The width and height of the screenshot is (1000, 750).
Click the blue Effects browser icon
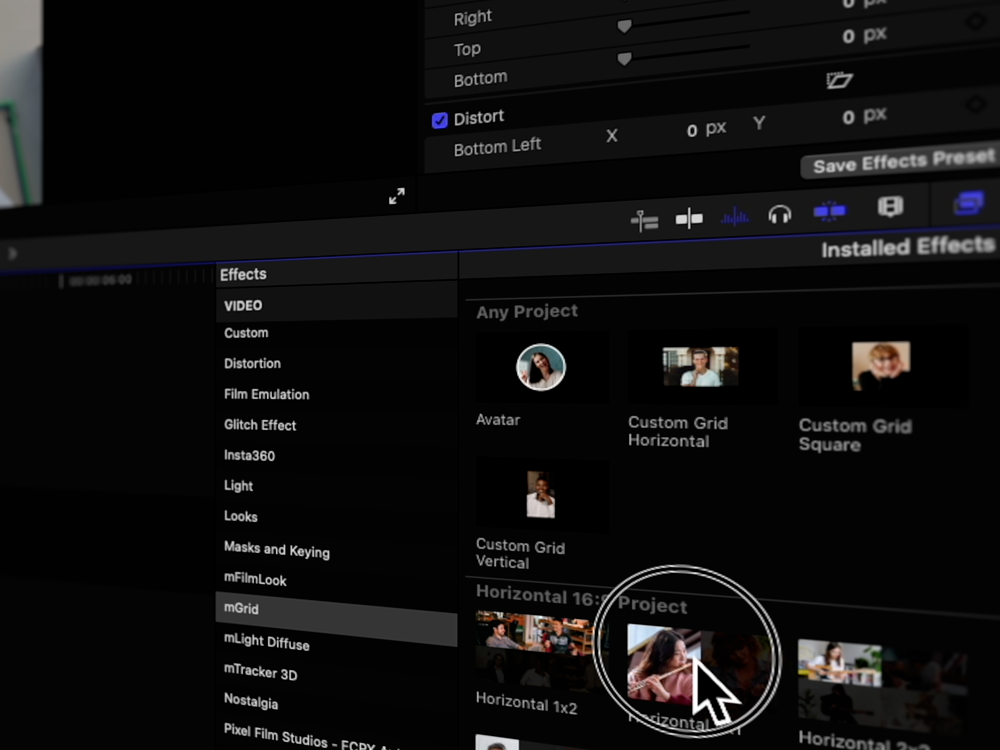point(967,203)
